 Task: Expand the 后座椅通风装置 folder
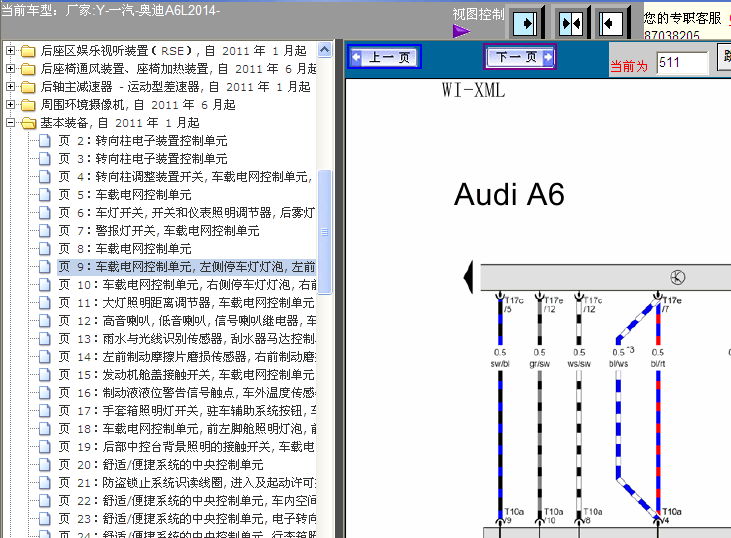[10, 69]
